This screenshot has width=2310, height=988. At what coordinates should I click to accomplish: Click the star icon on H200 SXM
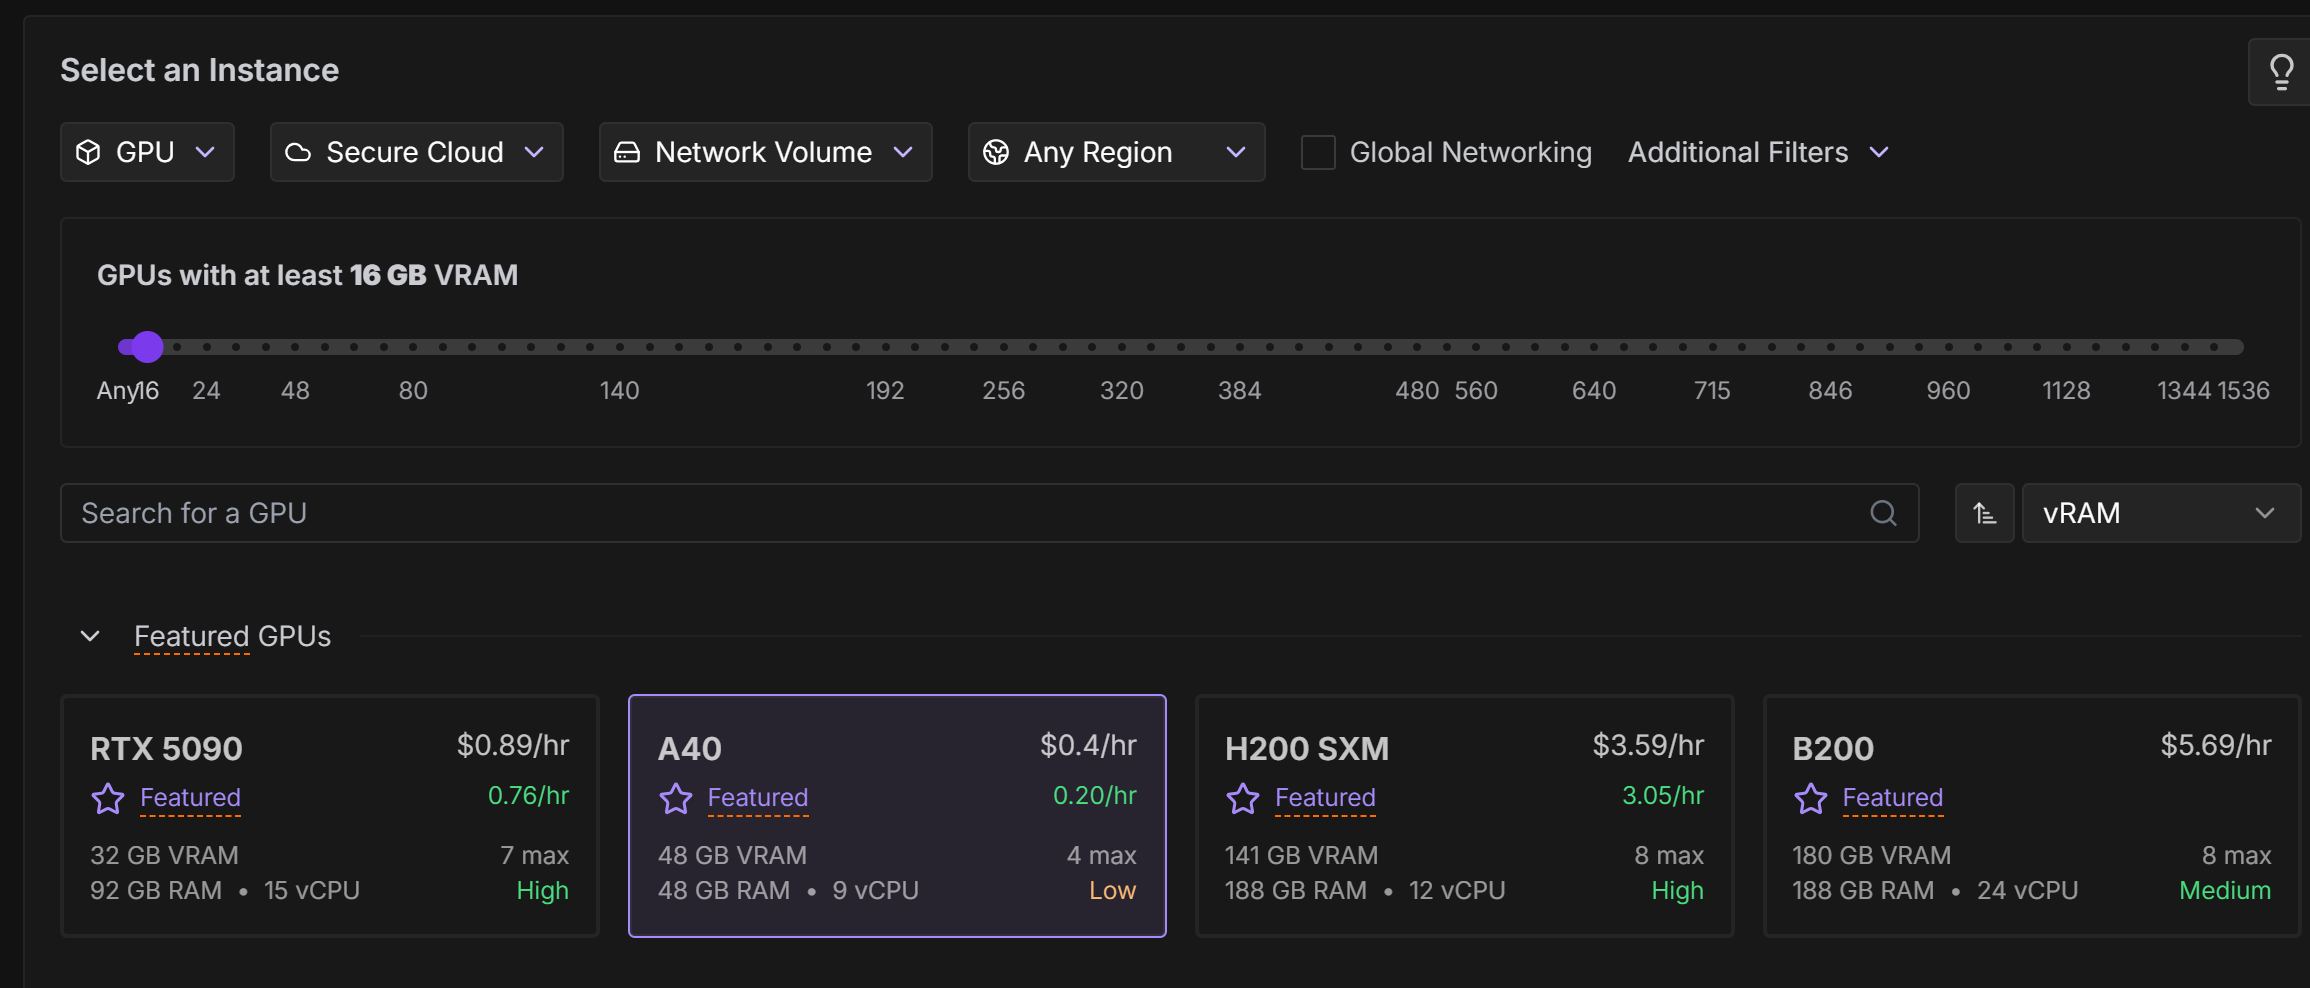coord(1243,798)
